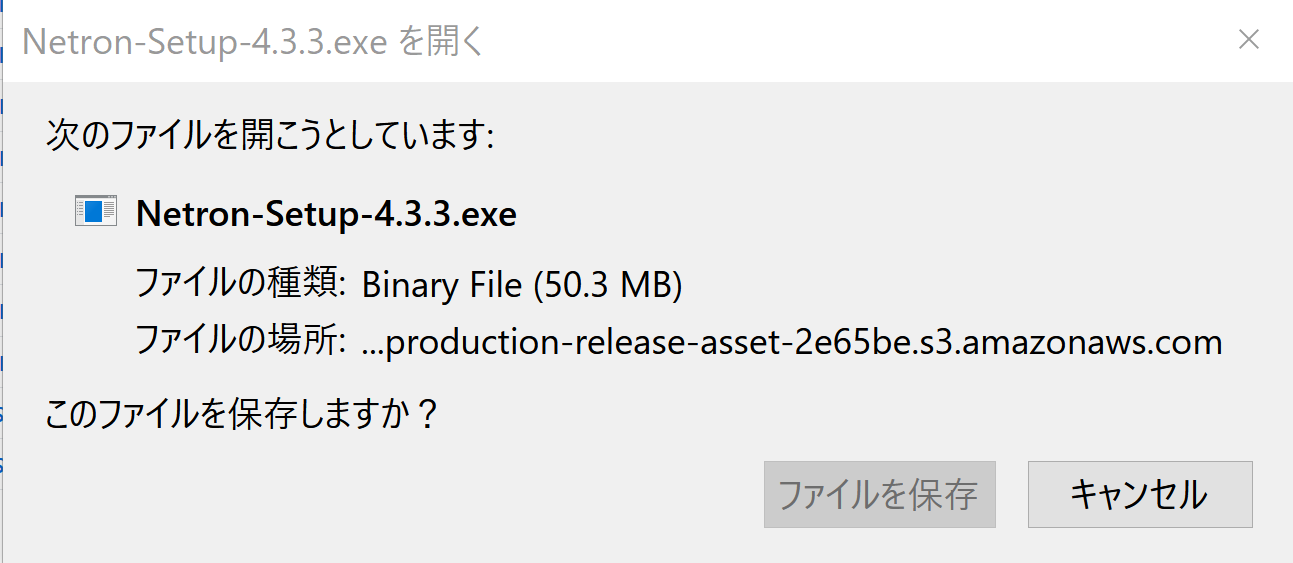Viewport: 1293px width, 563px height.
Task: Cancel the download with キャンセル button
Action: tap(1140, 494)
